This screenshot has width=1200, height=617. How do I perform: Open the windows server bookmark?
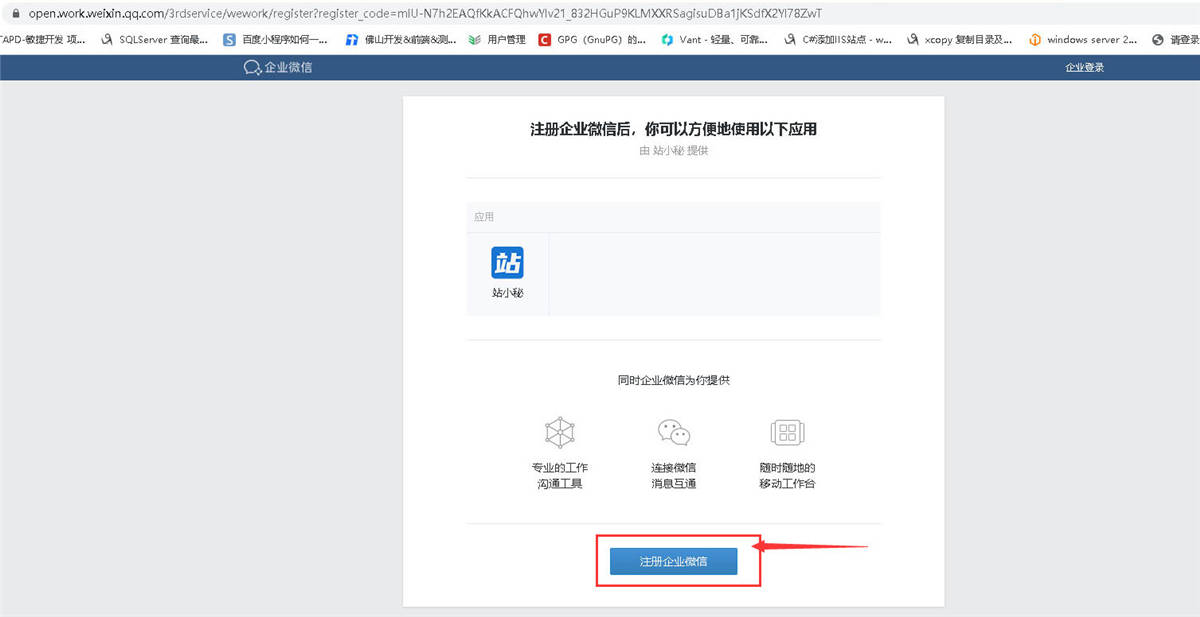(x=1083, y=40)
